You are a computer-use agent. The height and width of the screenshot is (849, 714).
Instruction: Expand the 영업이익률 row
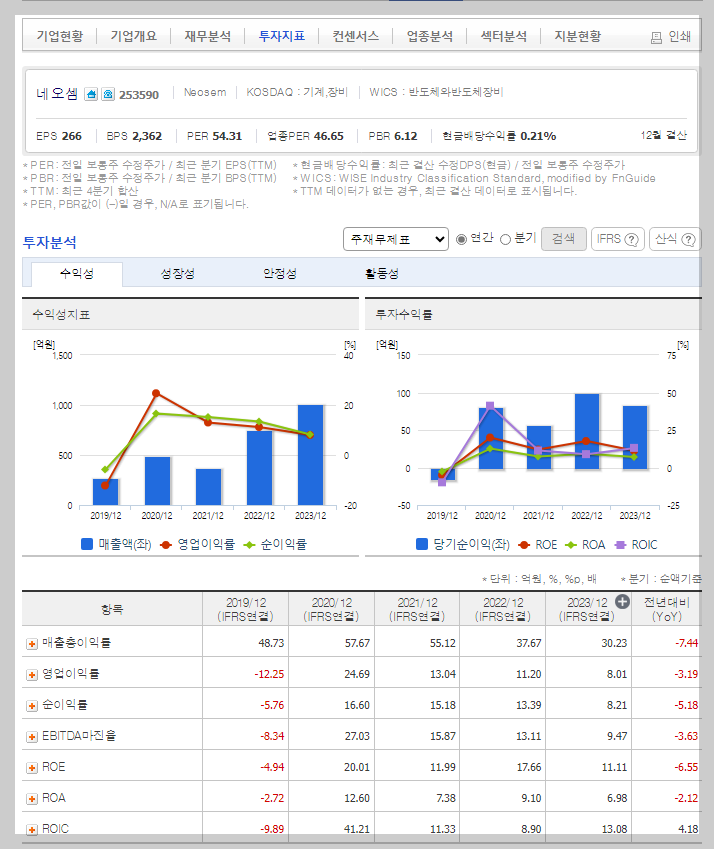(32, 675)
